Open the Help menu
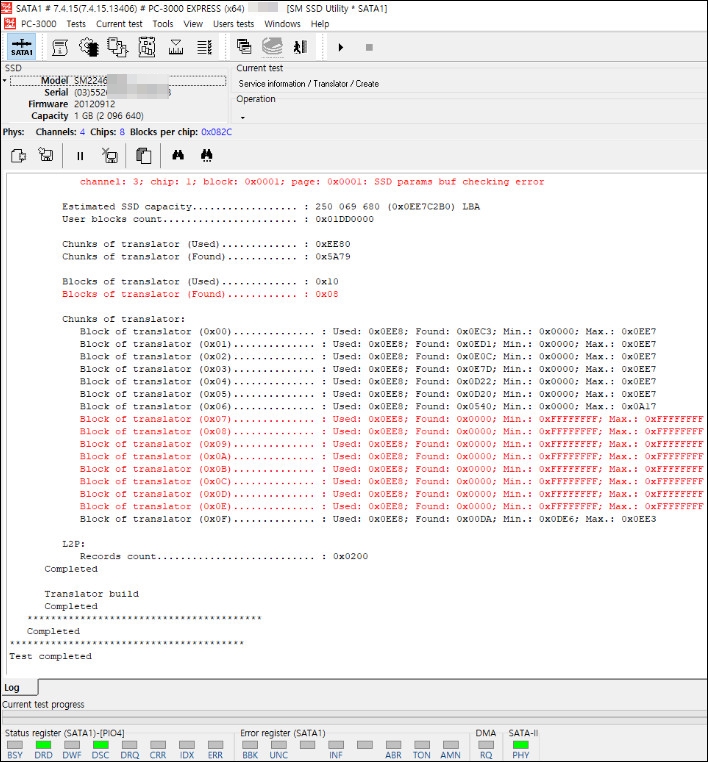 pyautogui.click(x=320, y=24)
